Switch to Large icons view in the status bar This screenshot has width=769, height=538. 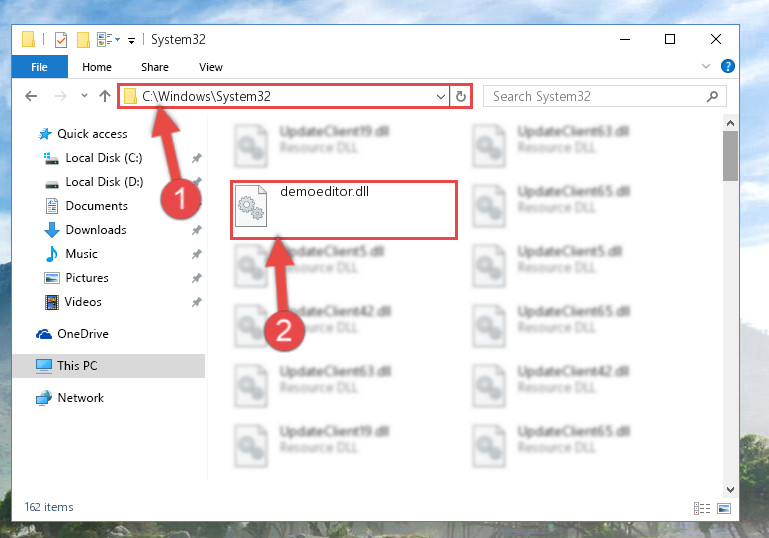point(724,509)
